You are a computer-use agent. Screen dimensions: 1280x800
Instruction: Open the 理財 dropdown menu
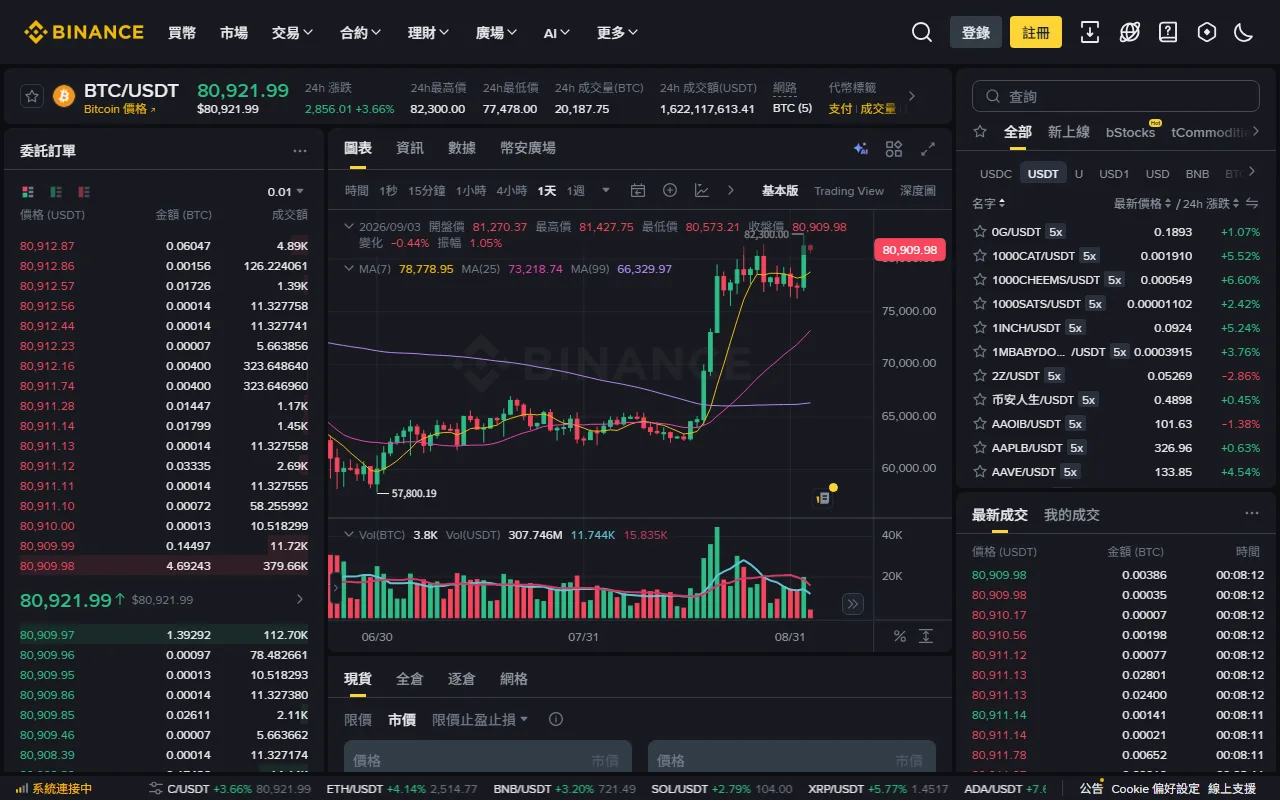click(x=428, y=33)
